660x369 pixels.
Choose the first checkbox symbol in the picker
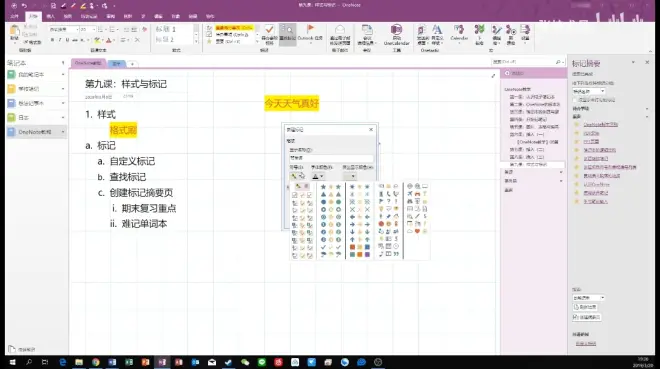coord(295,195)
